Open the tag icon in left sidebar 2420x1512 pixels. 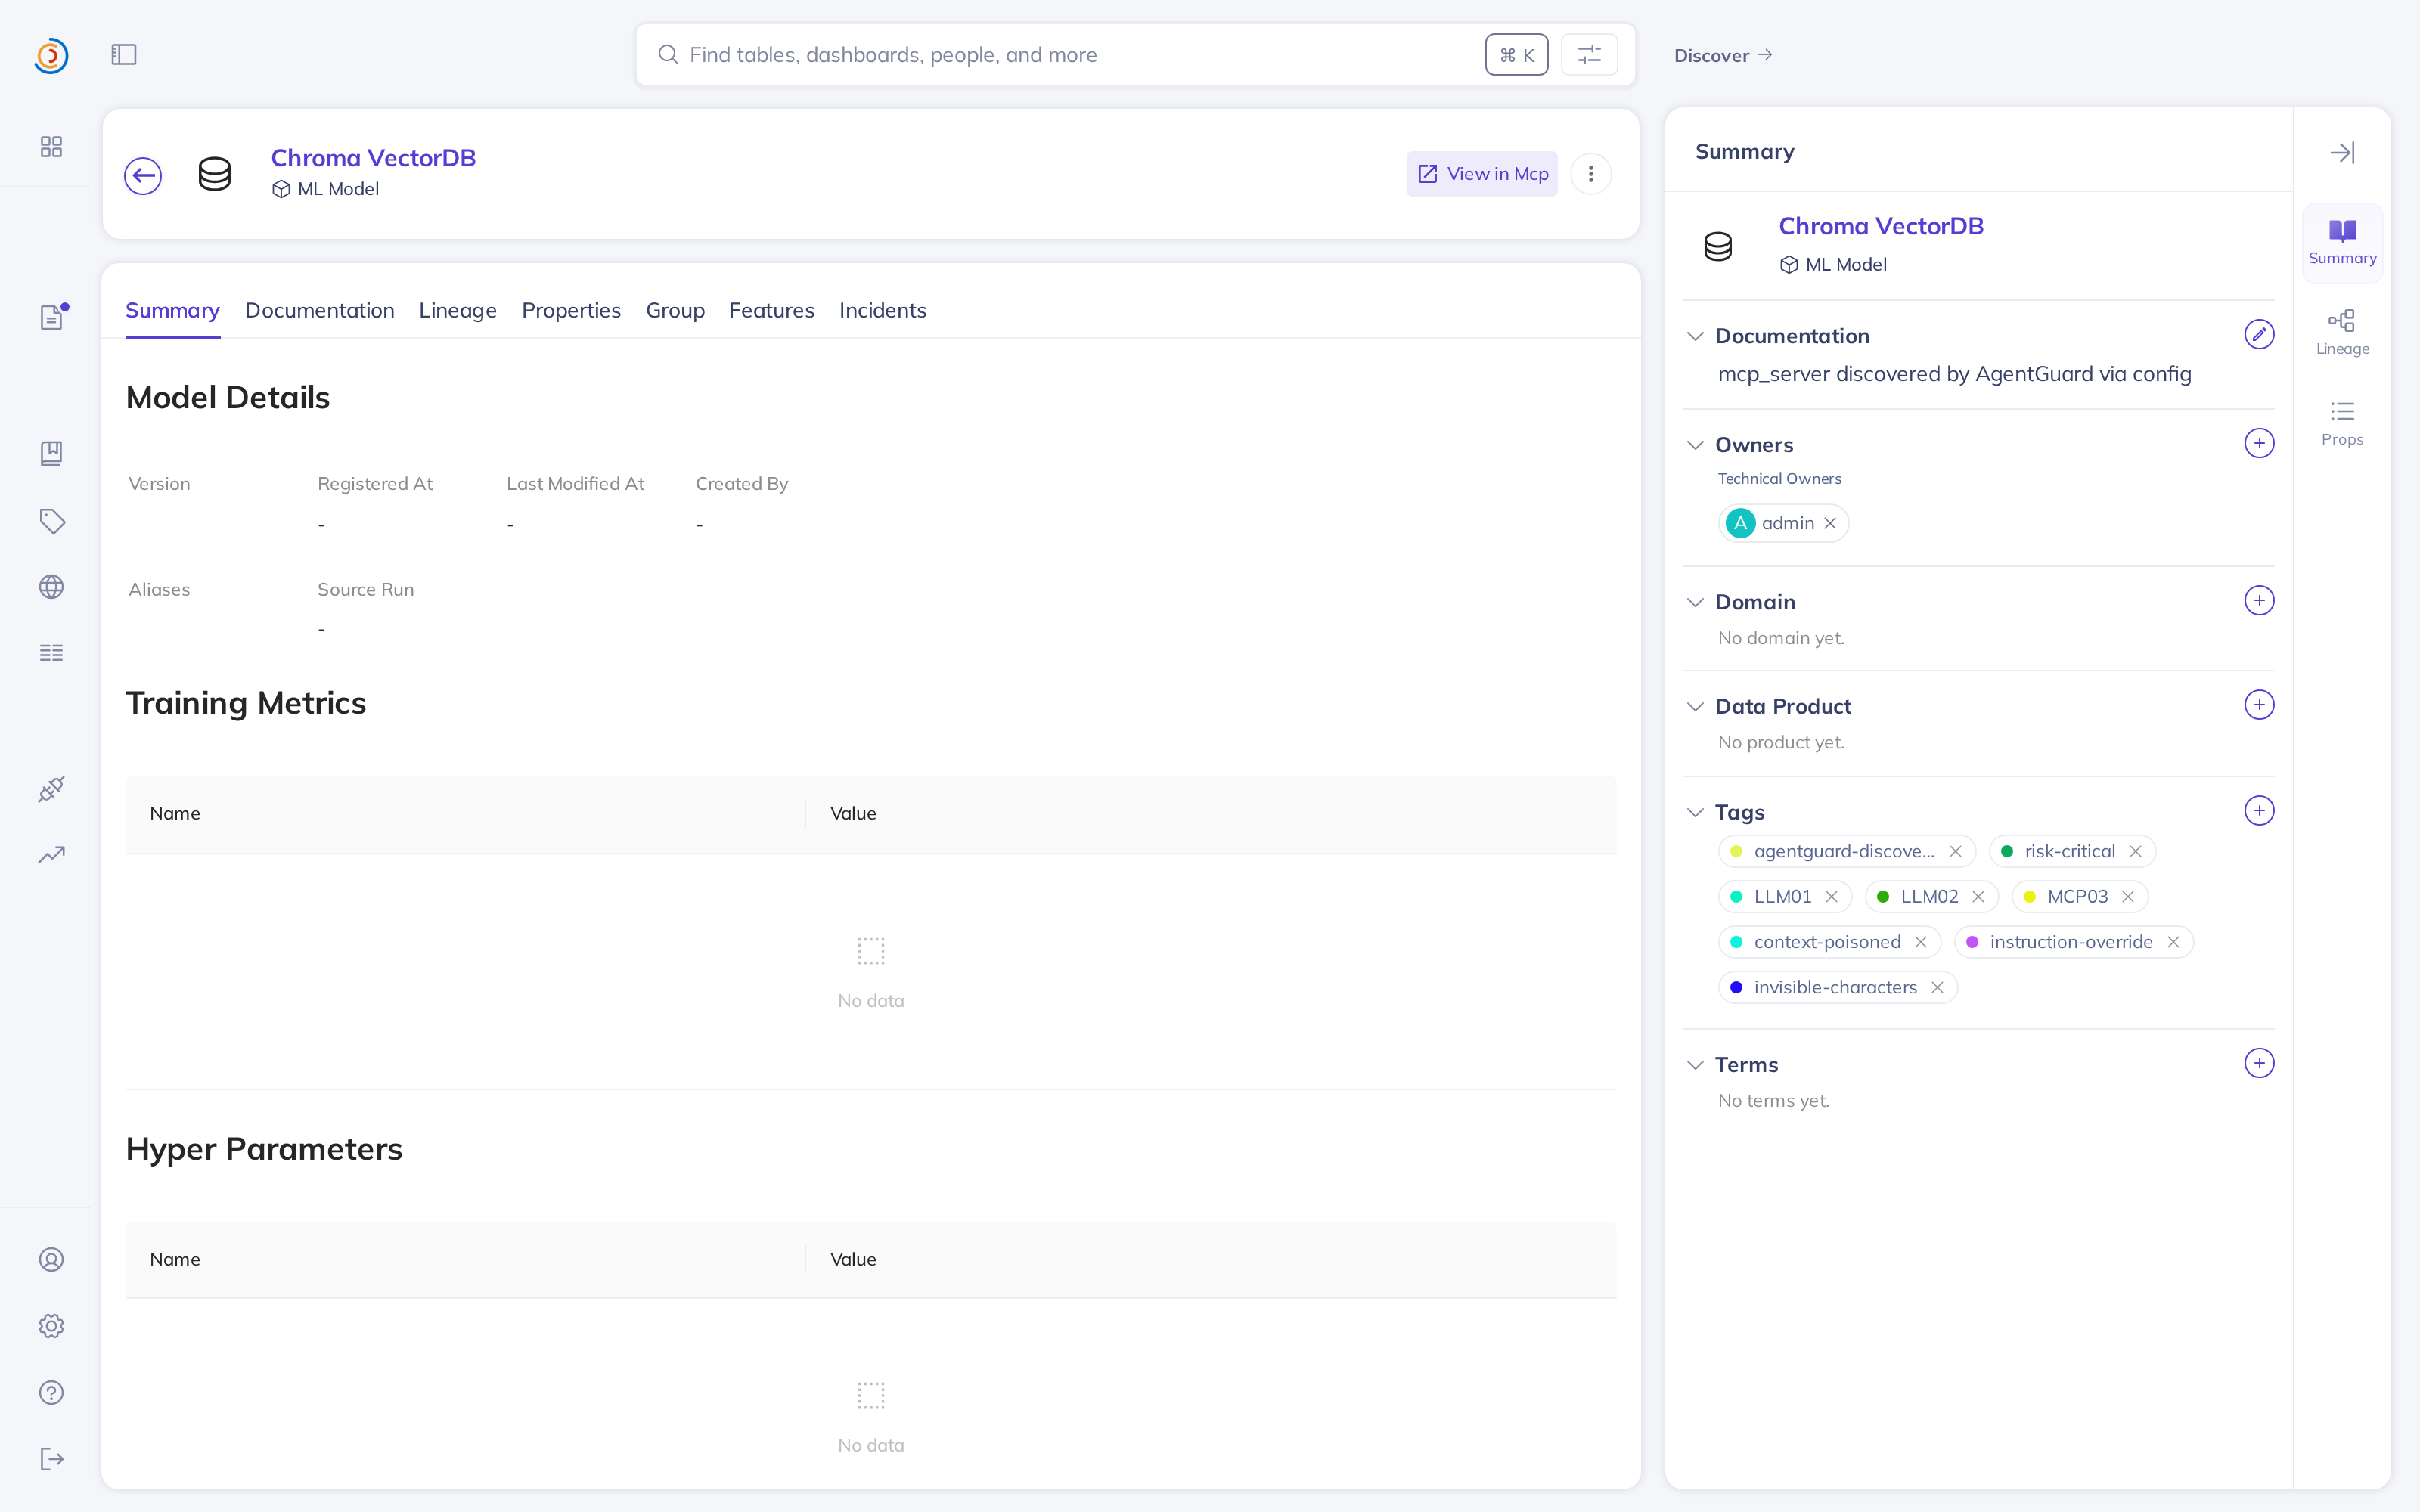(x=52, y=521)
